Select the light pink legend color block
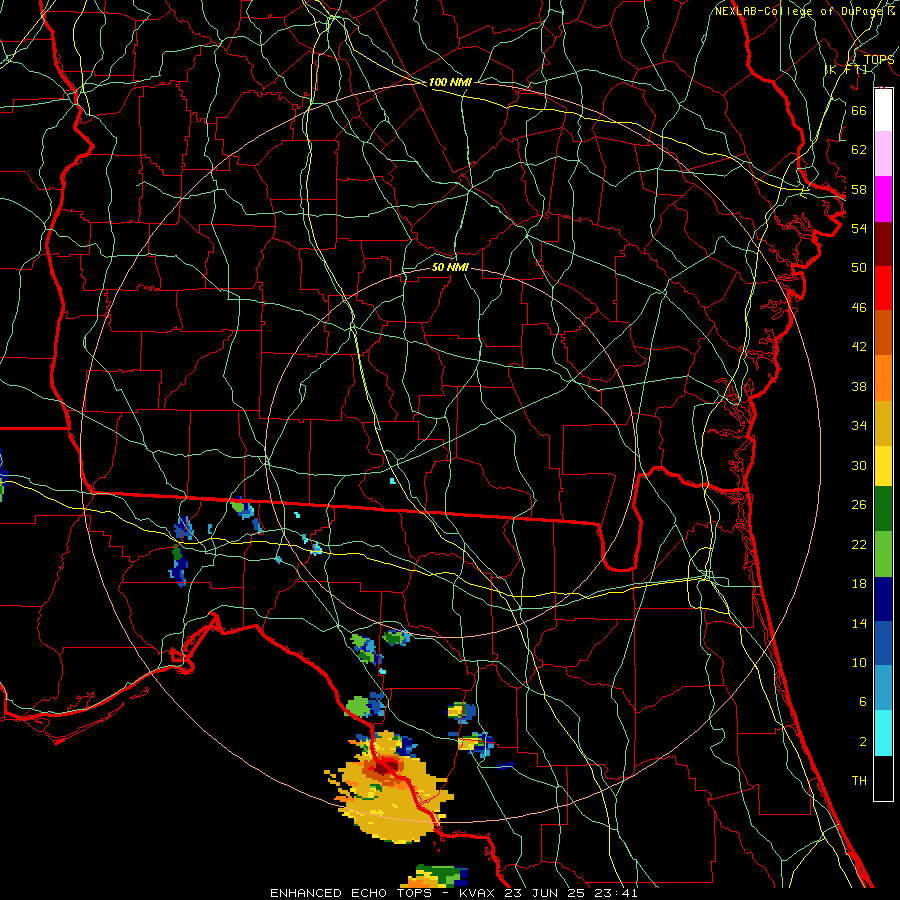 pos(883,153)
